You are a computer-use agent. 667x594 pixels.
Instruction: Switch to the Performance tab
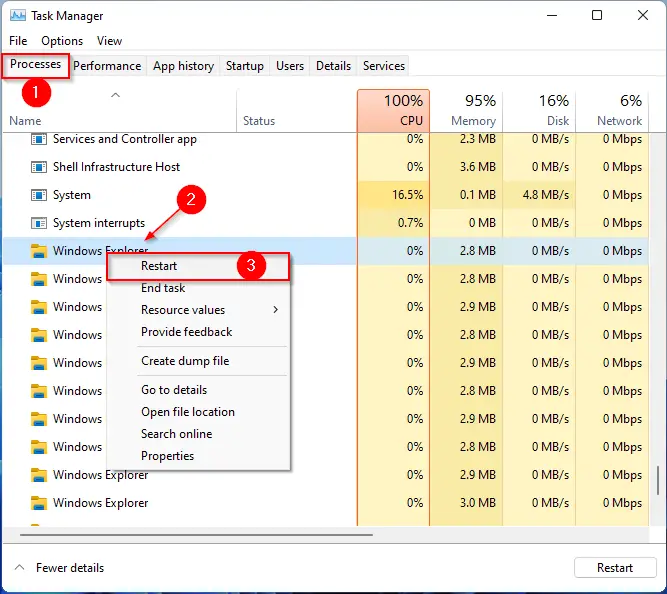click(107, 66)
